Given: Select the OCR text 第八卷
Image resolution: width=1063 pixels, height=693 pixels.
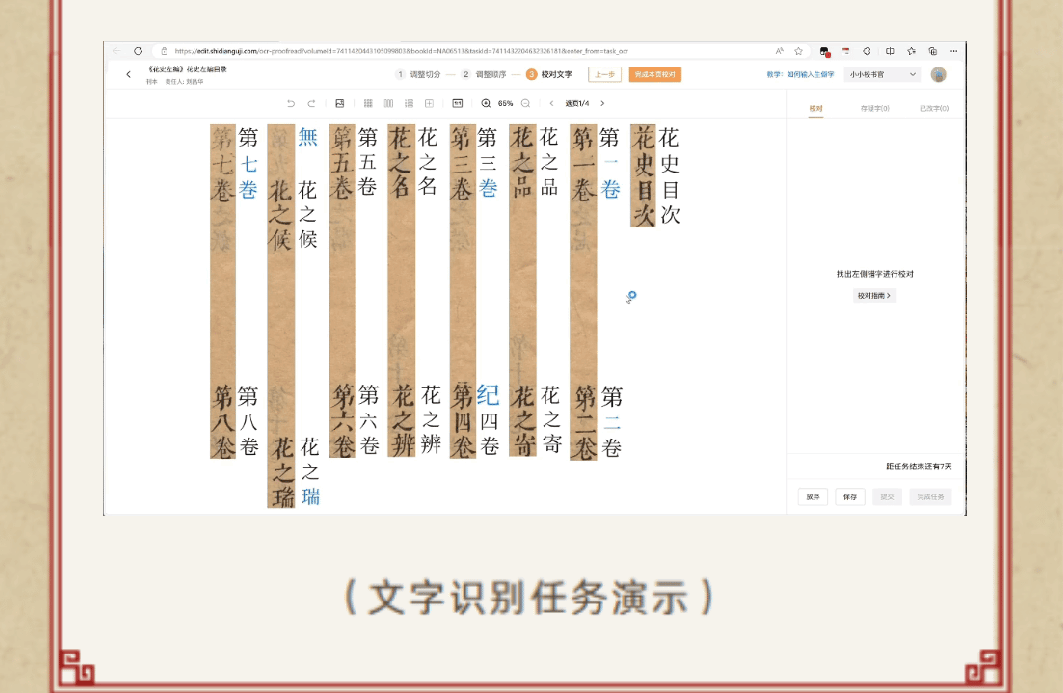Looking at the screenshot, I should (x=248, y=421).
